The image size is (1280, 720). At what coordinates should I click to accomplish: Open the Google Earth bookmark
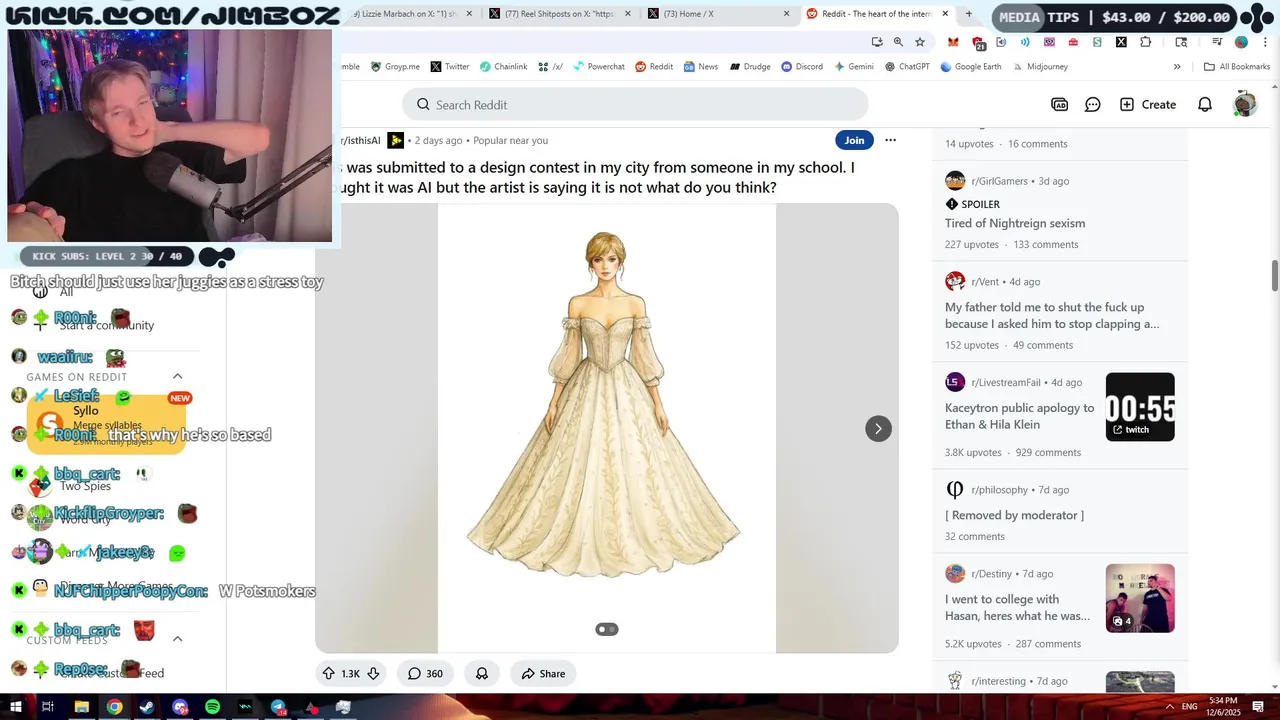(970, 67)
